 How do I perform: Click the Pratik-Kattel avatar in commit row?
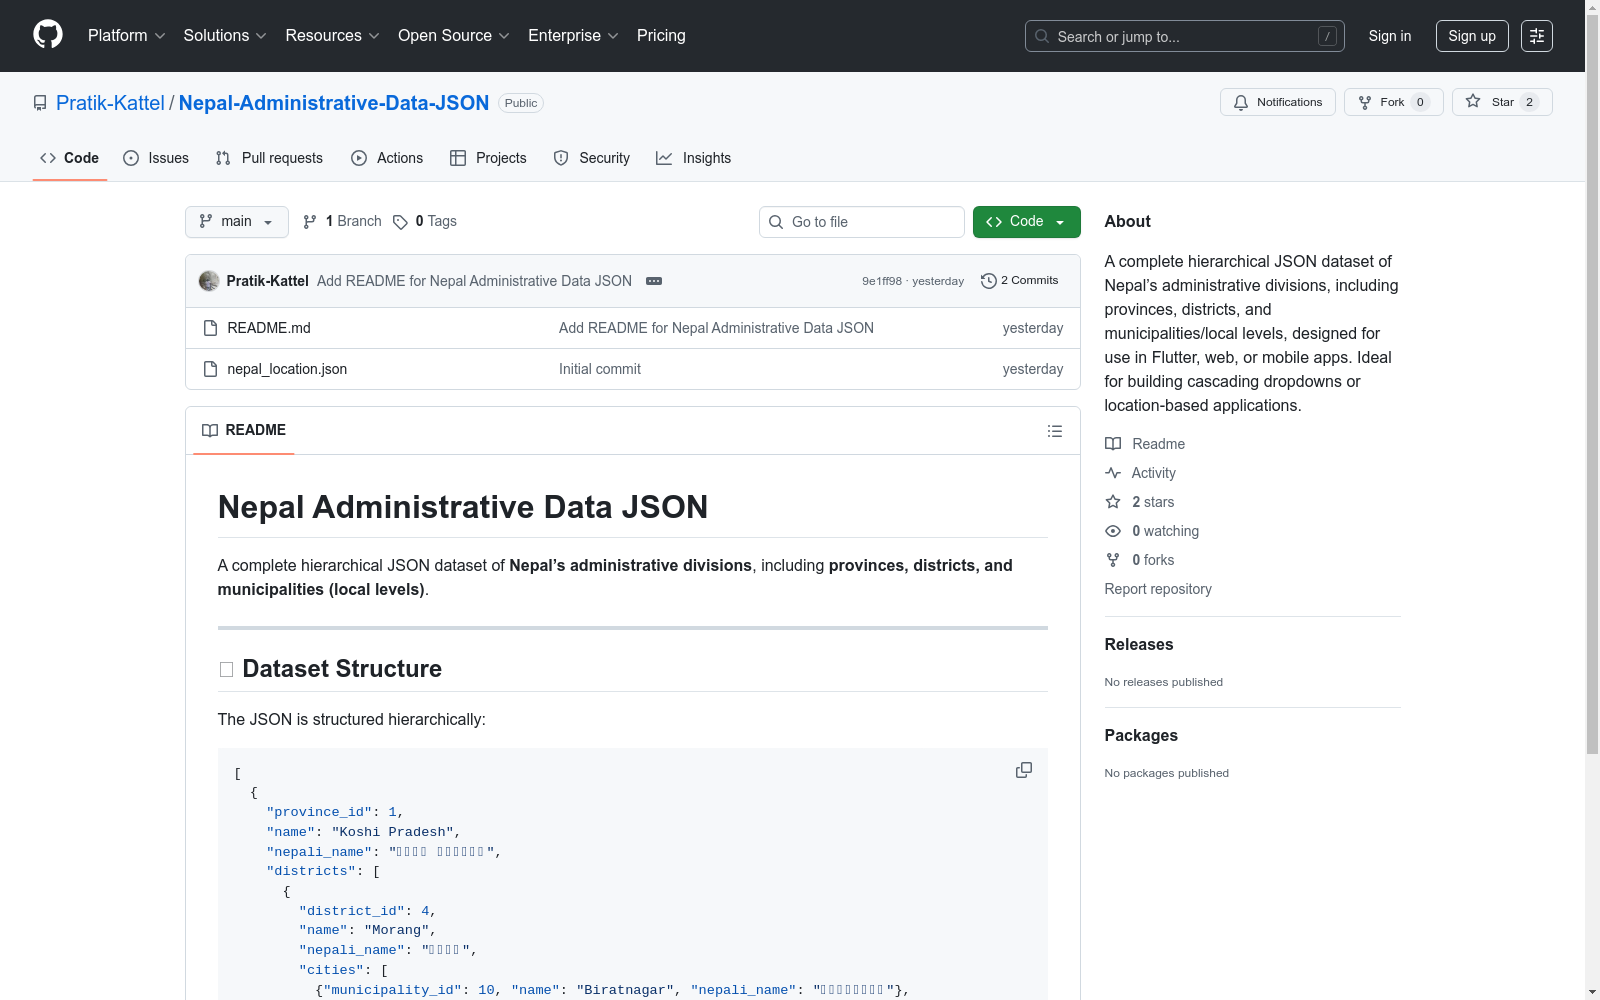pyautogui.click(x=209, y=281)
